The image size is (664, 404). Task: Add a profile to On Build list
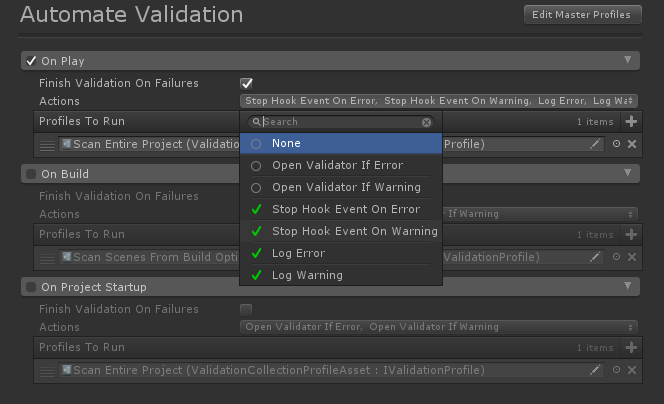coord(631,234)
